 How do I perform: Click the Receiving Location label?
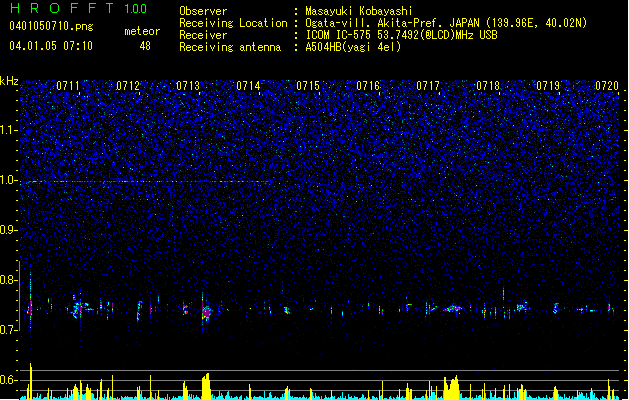233,23
